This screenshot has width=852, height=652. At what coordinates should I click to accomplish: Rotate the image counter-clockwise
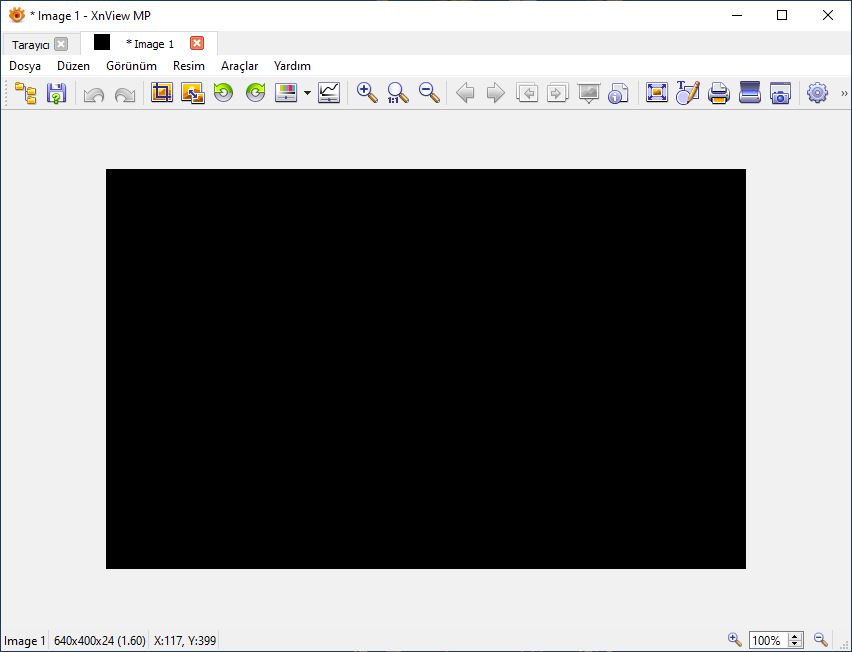223,93
